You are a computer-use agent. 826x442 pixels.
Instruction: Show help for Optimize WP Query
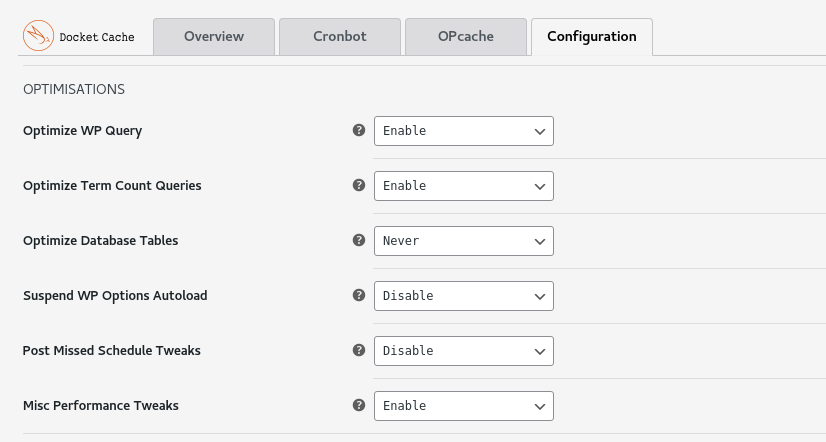[359, 130]
